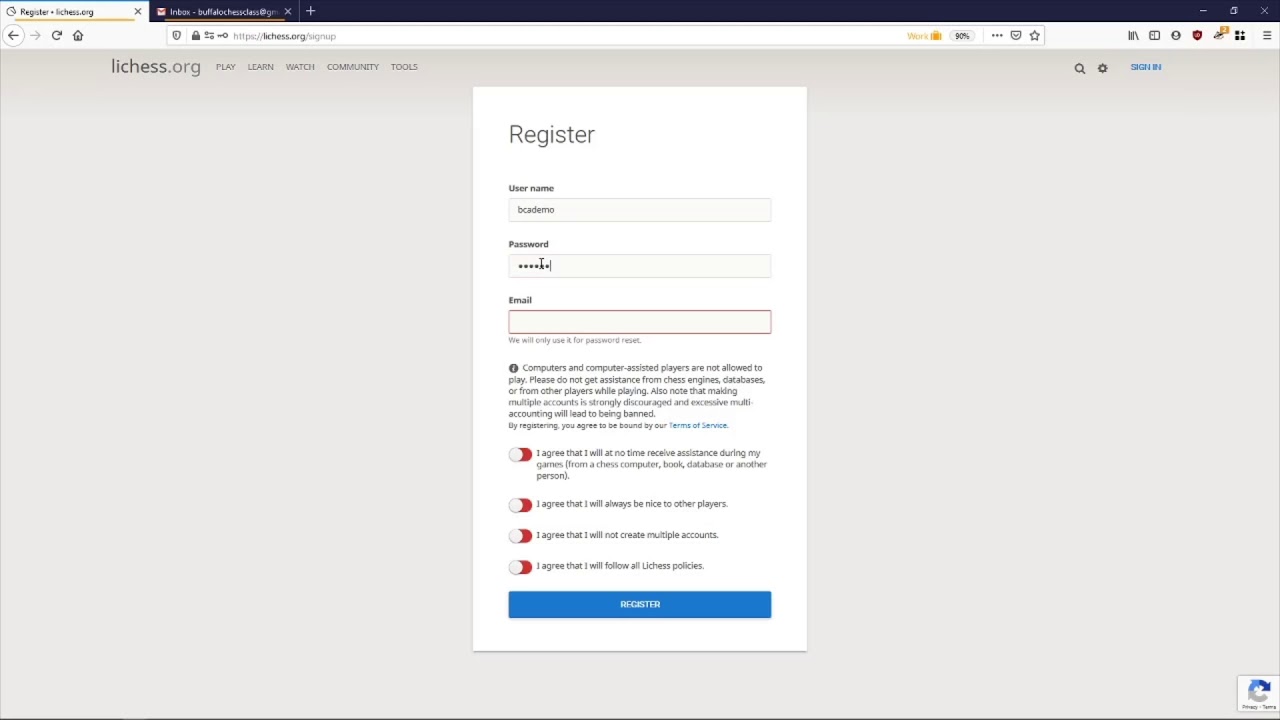Bookmark this page with star icon
1280x720 pixels.
[1035, 36]
